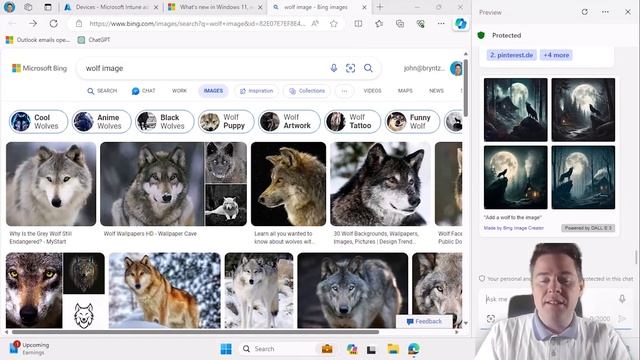
Task: Select the Black Wolves filter chip
Action: pos(165,122)
